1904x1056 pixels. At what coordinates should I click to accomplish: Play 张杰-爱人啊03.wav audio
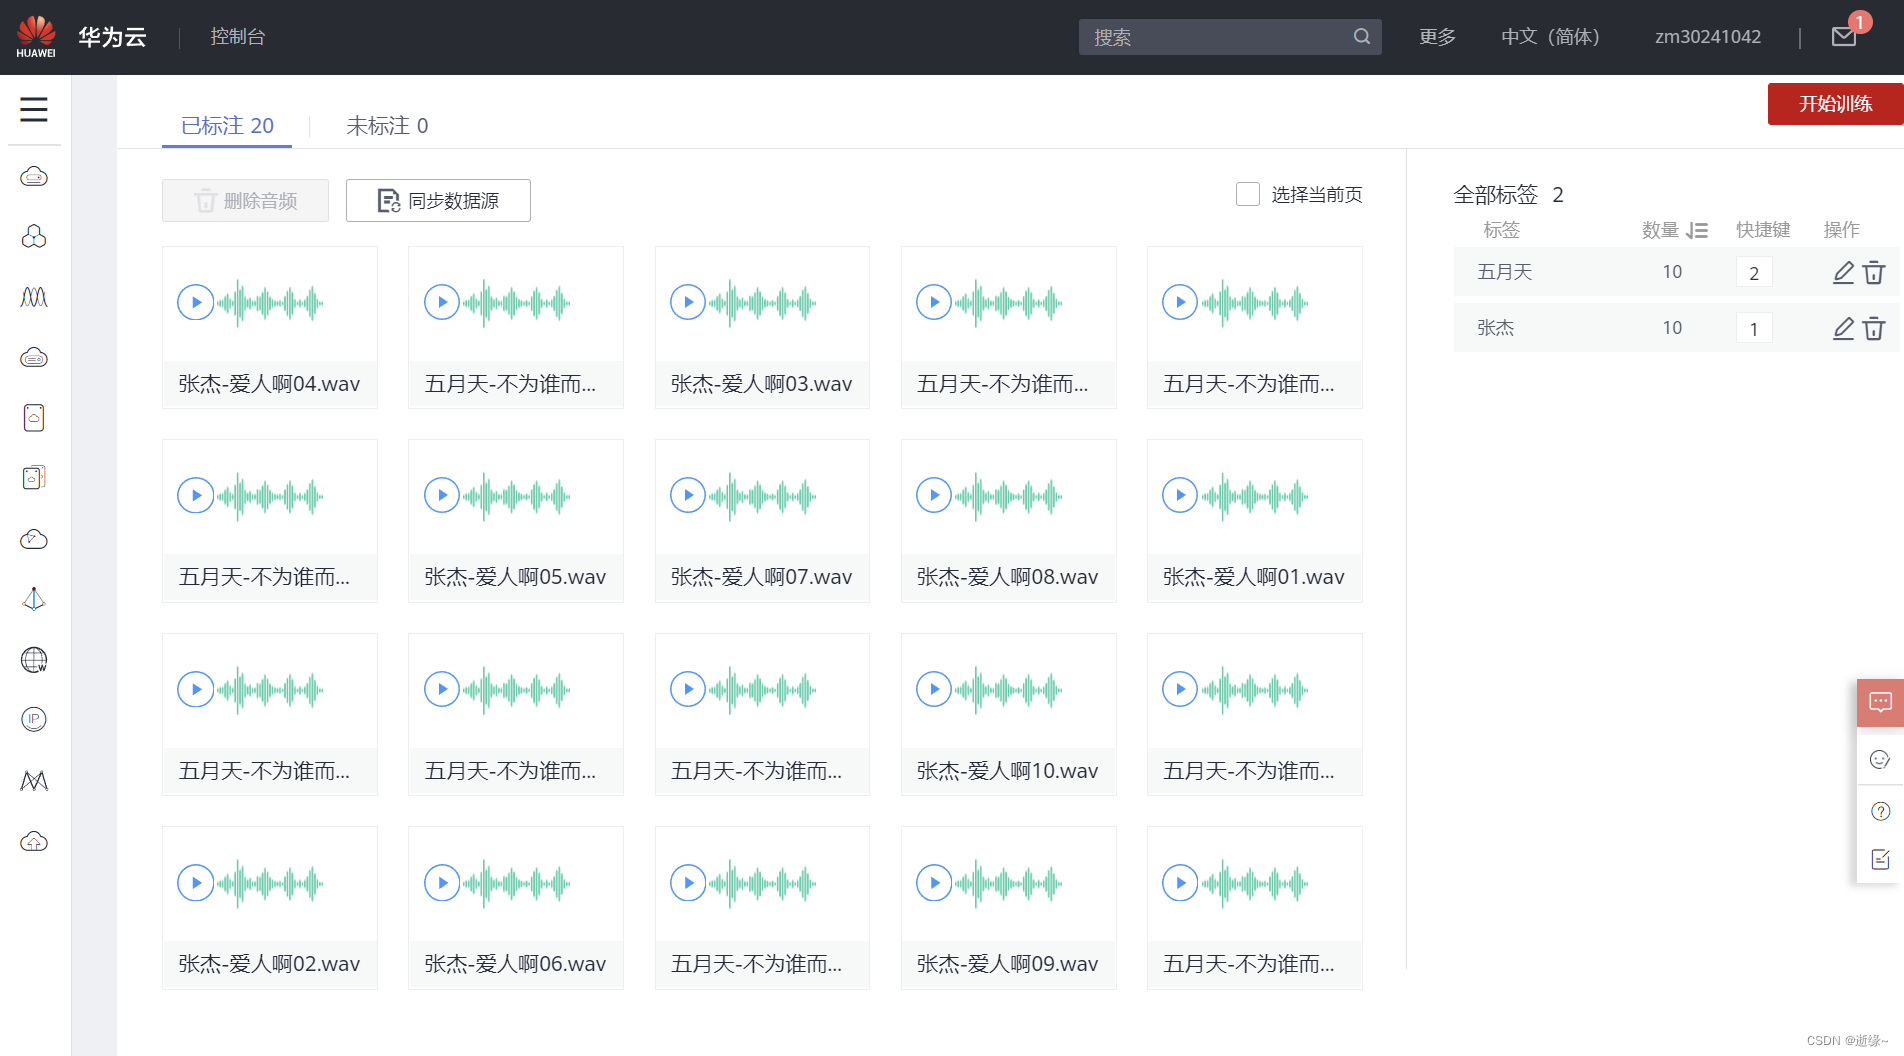click(x=688, y=302)
